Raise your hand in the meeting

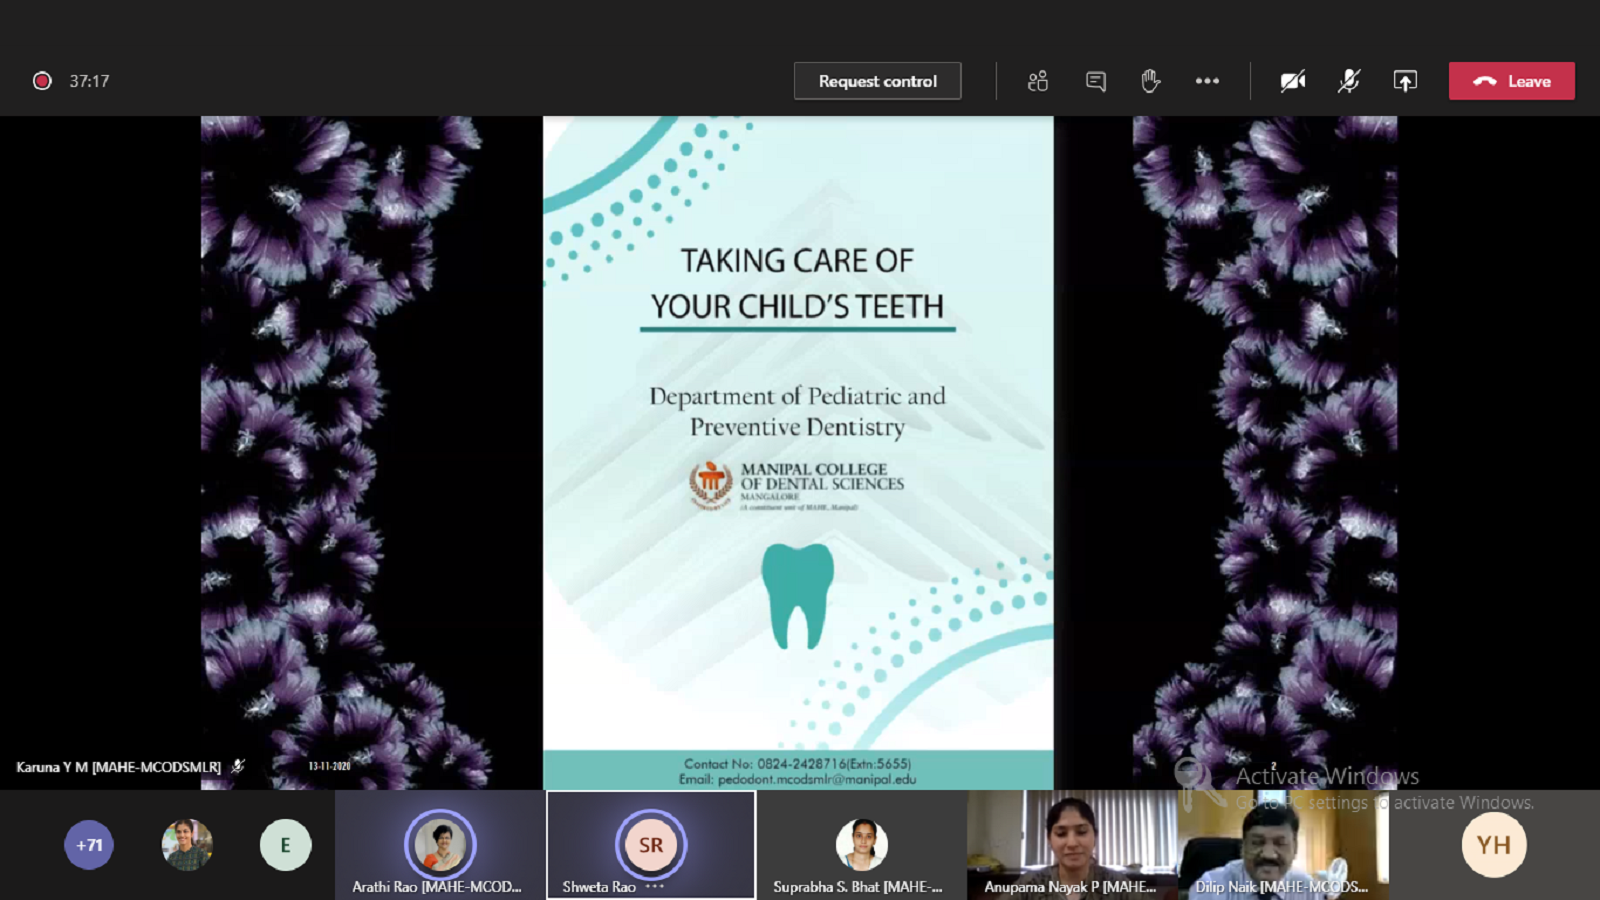pos(1151,81)
